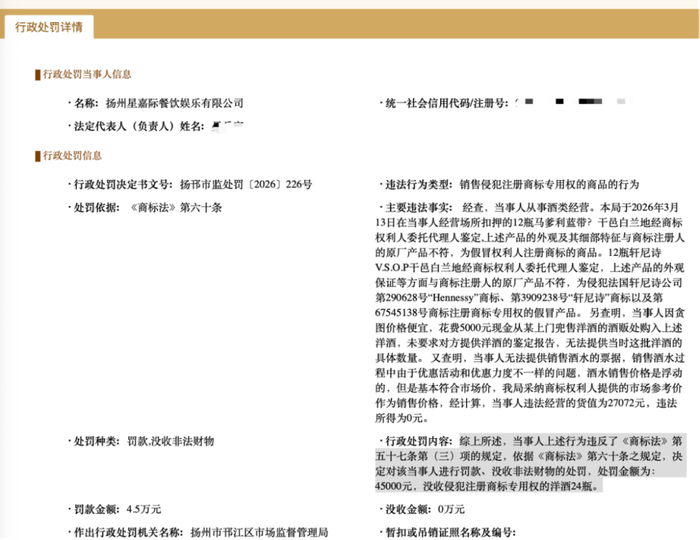Click the fine amount 4.5万元
Screen dimensions: 700x540
tap(144, 509)
